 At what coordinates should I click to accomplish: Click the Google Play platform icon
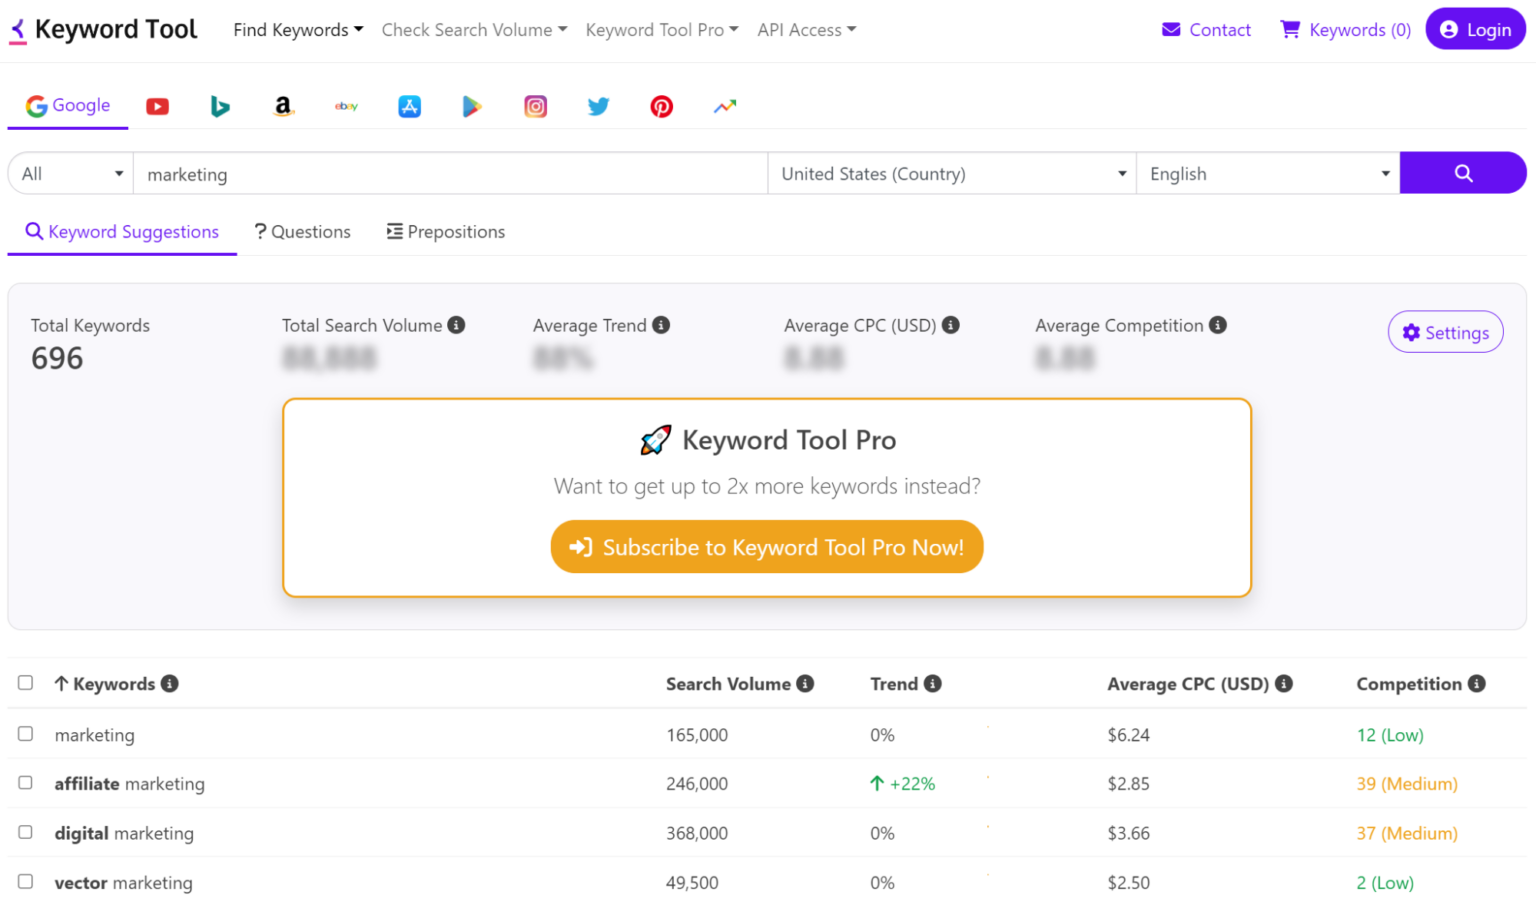(x=472, y=106)
